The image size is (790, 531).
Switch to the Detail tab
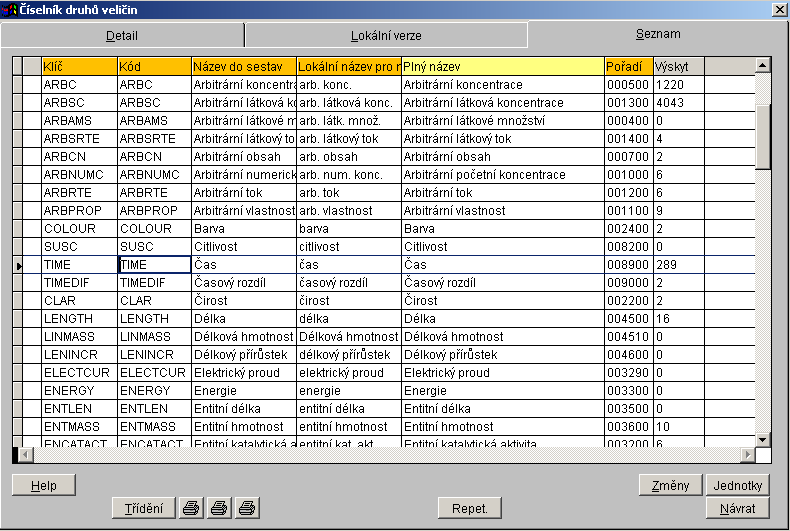(x=121, y=35)
